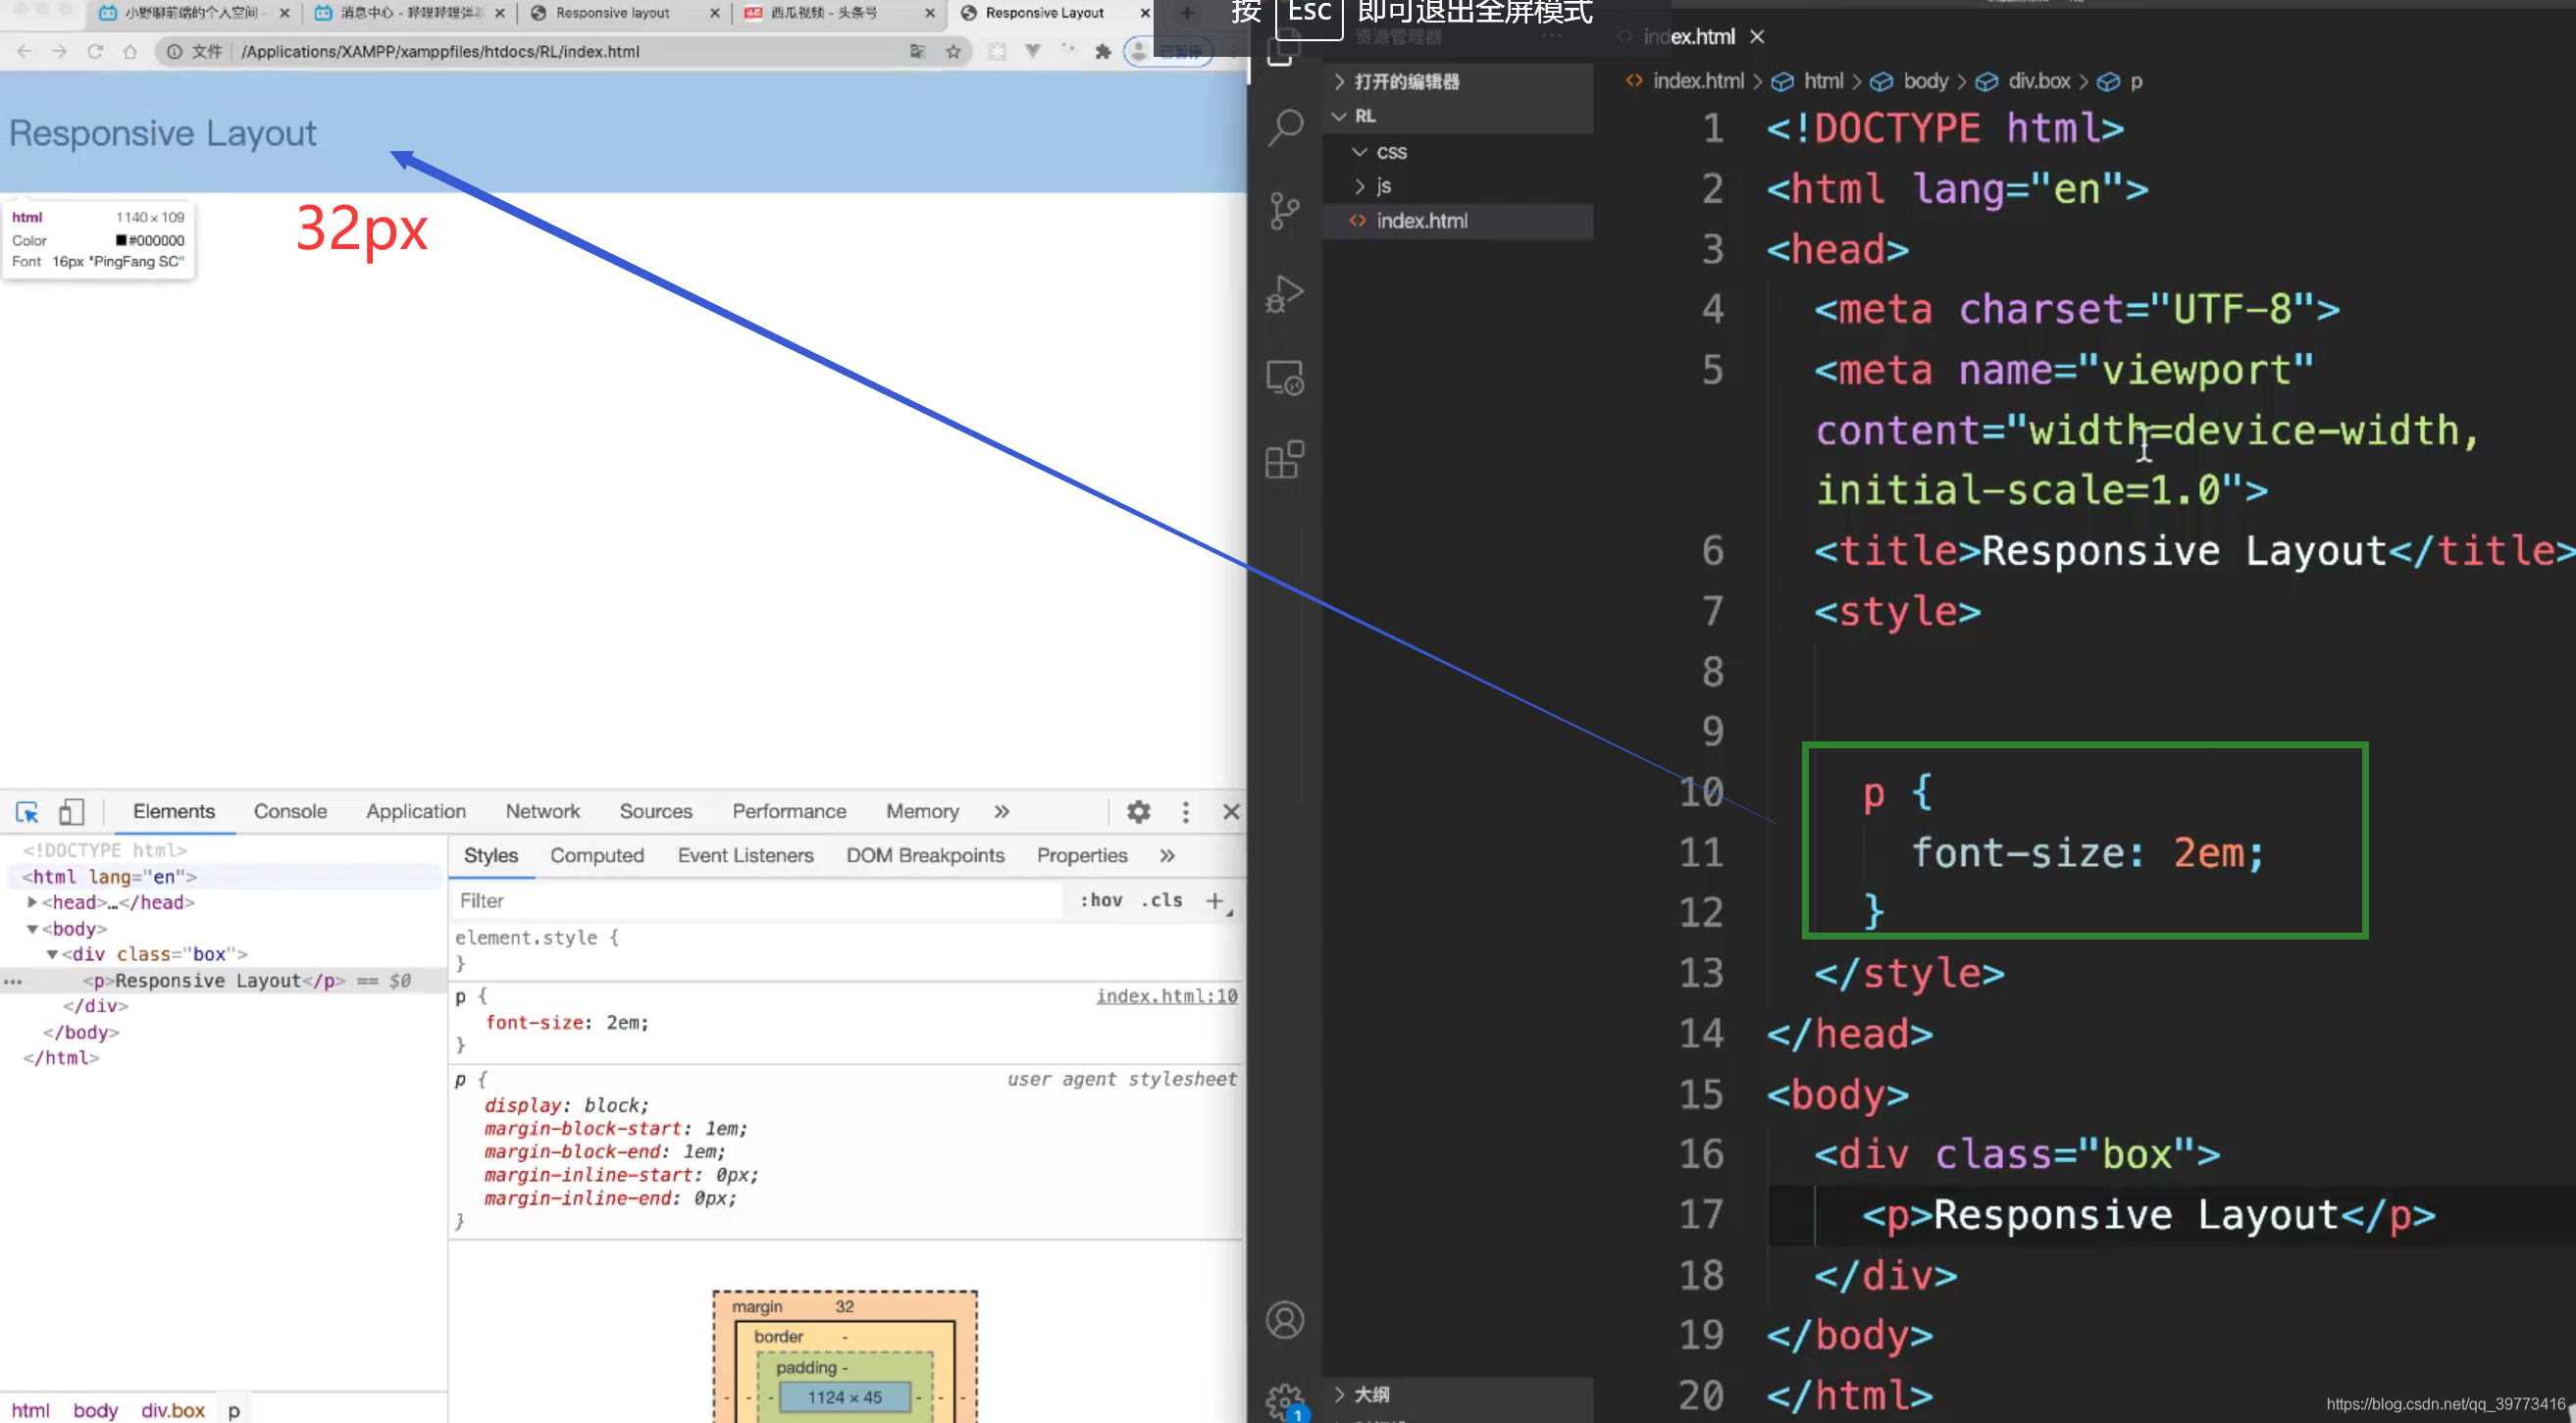Open DOM Breakpoints tab
The image size is (2576, 1423).
coord(925,855)
